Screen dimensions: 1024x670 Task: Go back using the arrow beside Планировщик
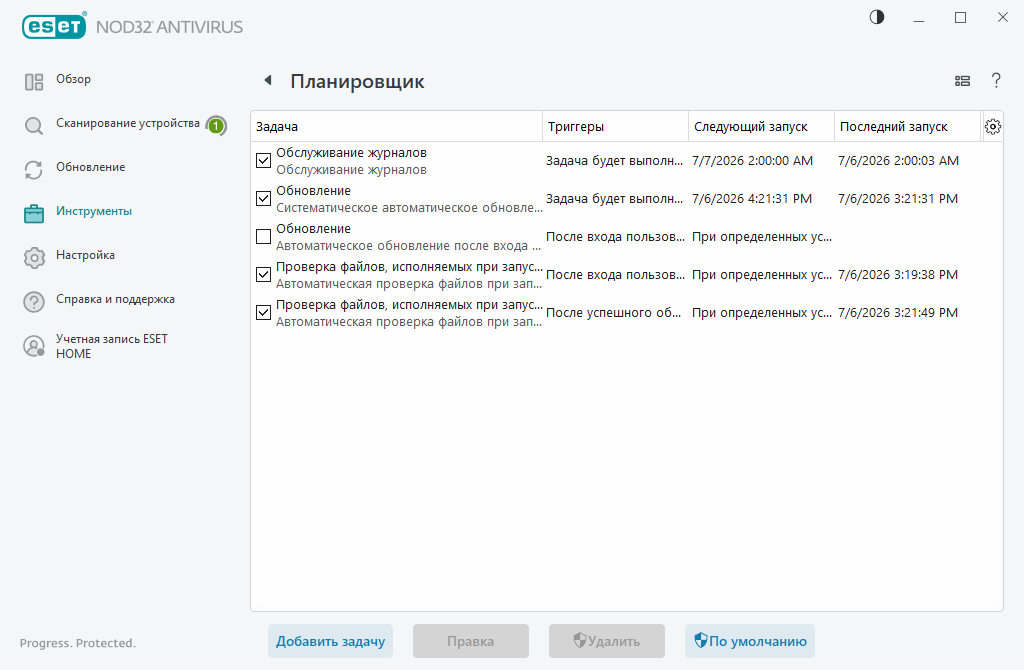tap(268, 80)
